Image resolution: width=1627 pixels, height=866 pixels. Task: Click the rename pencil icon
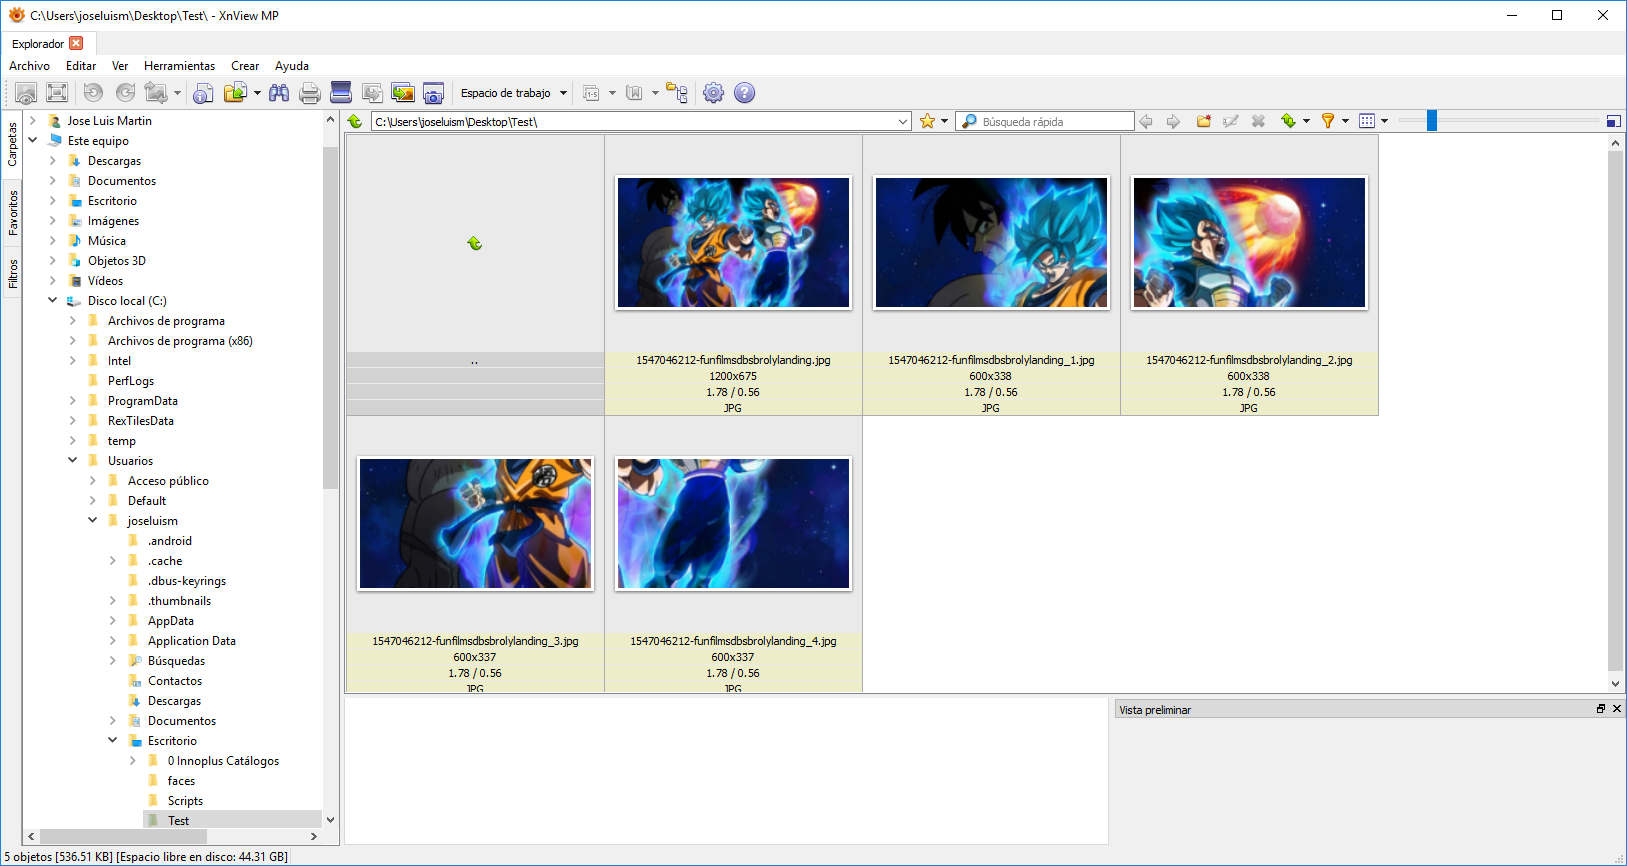[x=1231, y=121]
